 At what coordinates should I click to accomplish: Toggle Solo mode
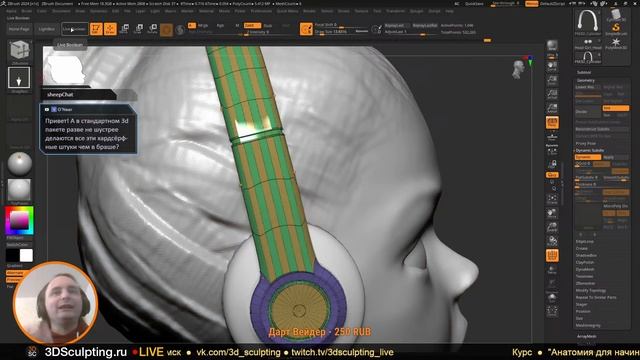pyautogui.click(x=552, y=298)
